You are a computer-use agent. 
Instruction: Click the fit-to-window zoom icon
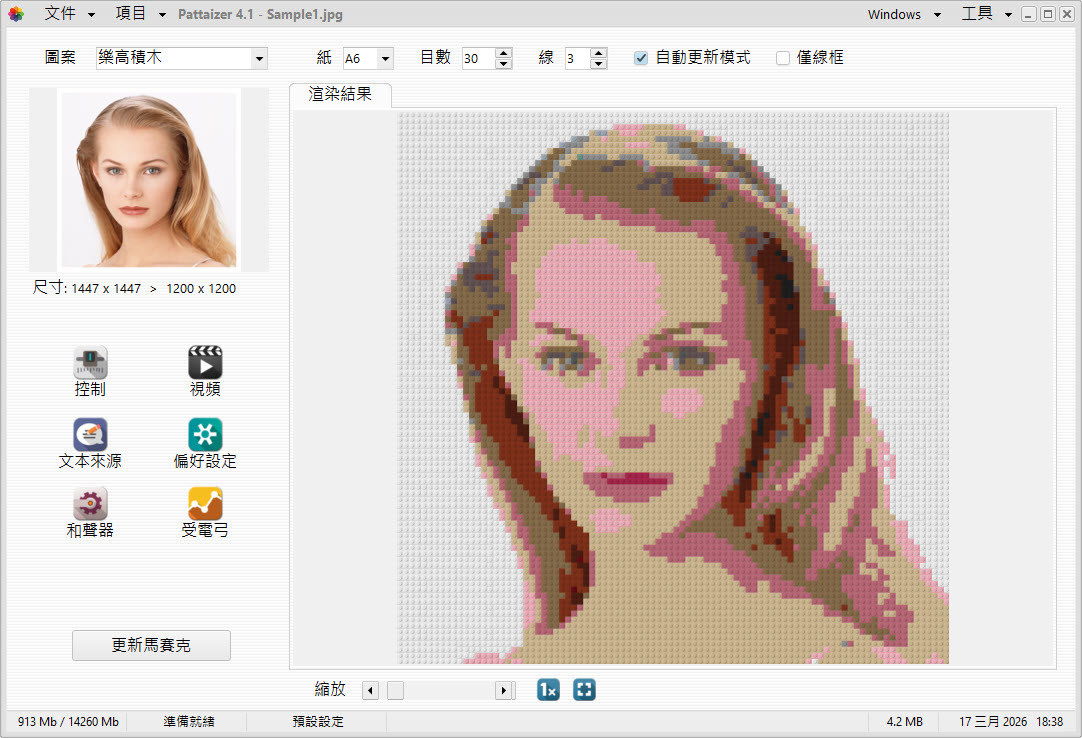point(584,690)
